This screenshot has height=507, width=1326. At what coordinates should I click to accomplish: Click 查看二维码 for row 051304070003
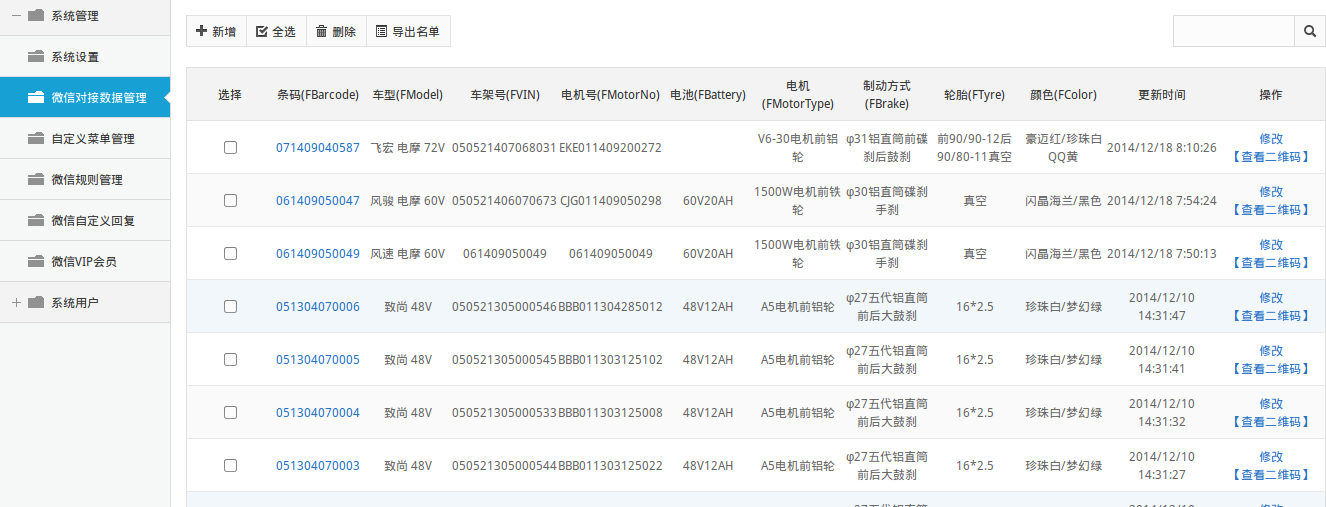[x=1271, y=475]
